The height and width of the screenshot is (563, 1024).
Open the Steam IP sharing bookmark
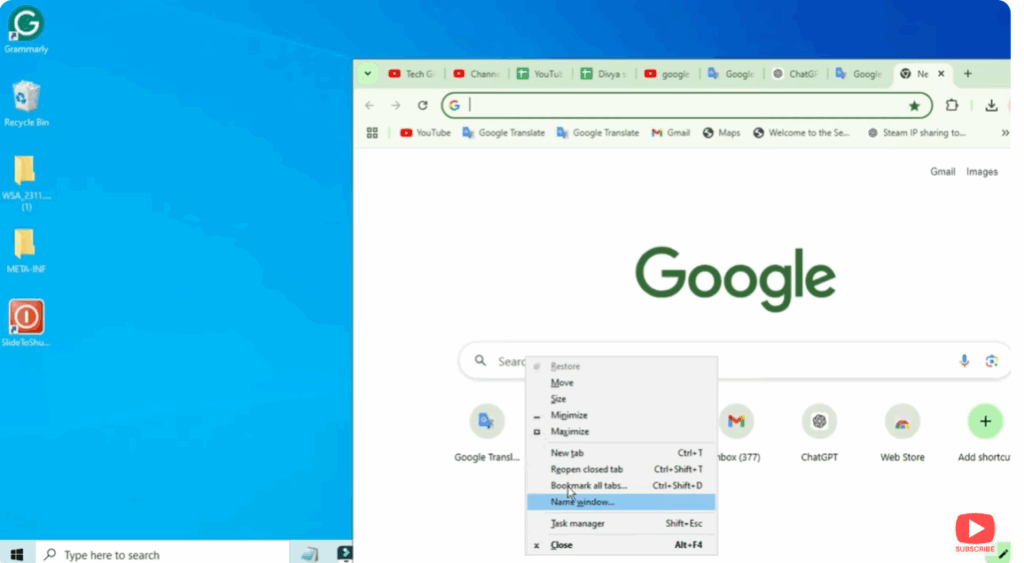coord(917,133)
